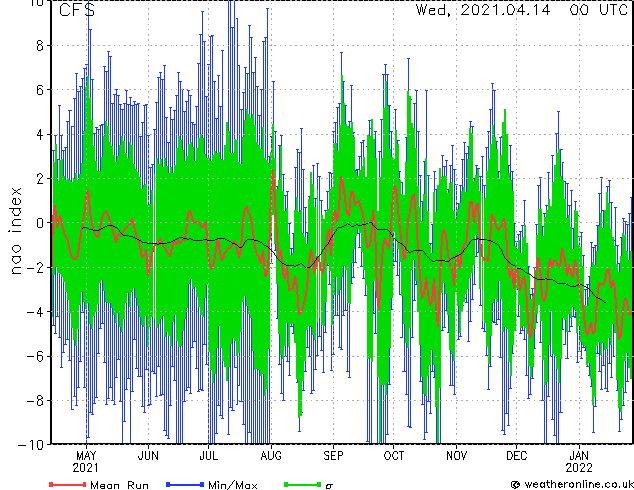Click the red Mean Run legend line
Screen dimensions: 634x490
(x=68, y=484)
